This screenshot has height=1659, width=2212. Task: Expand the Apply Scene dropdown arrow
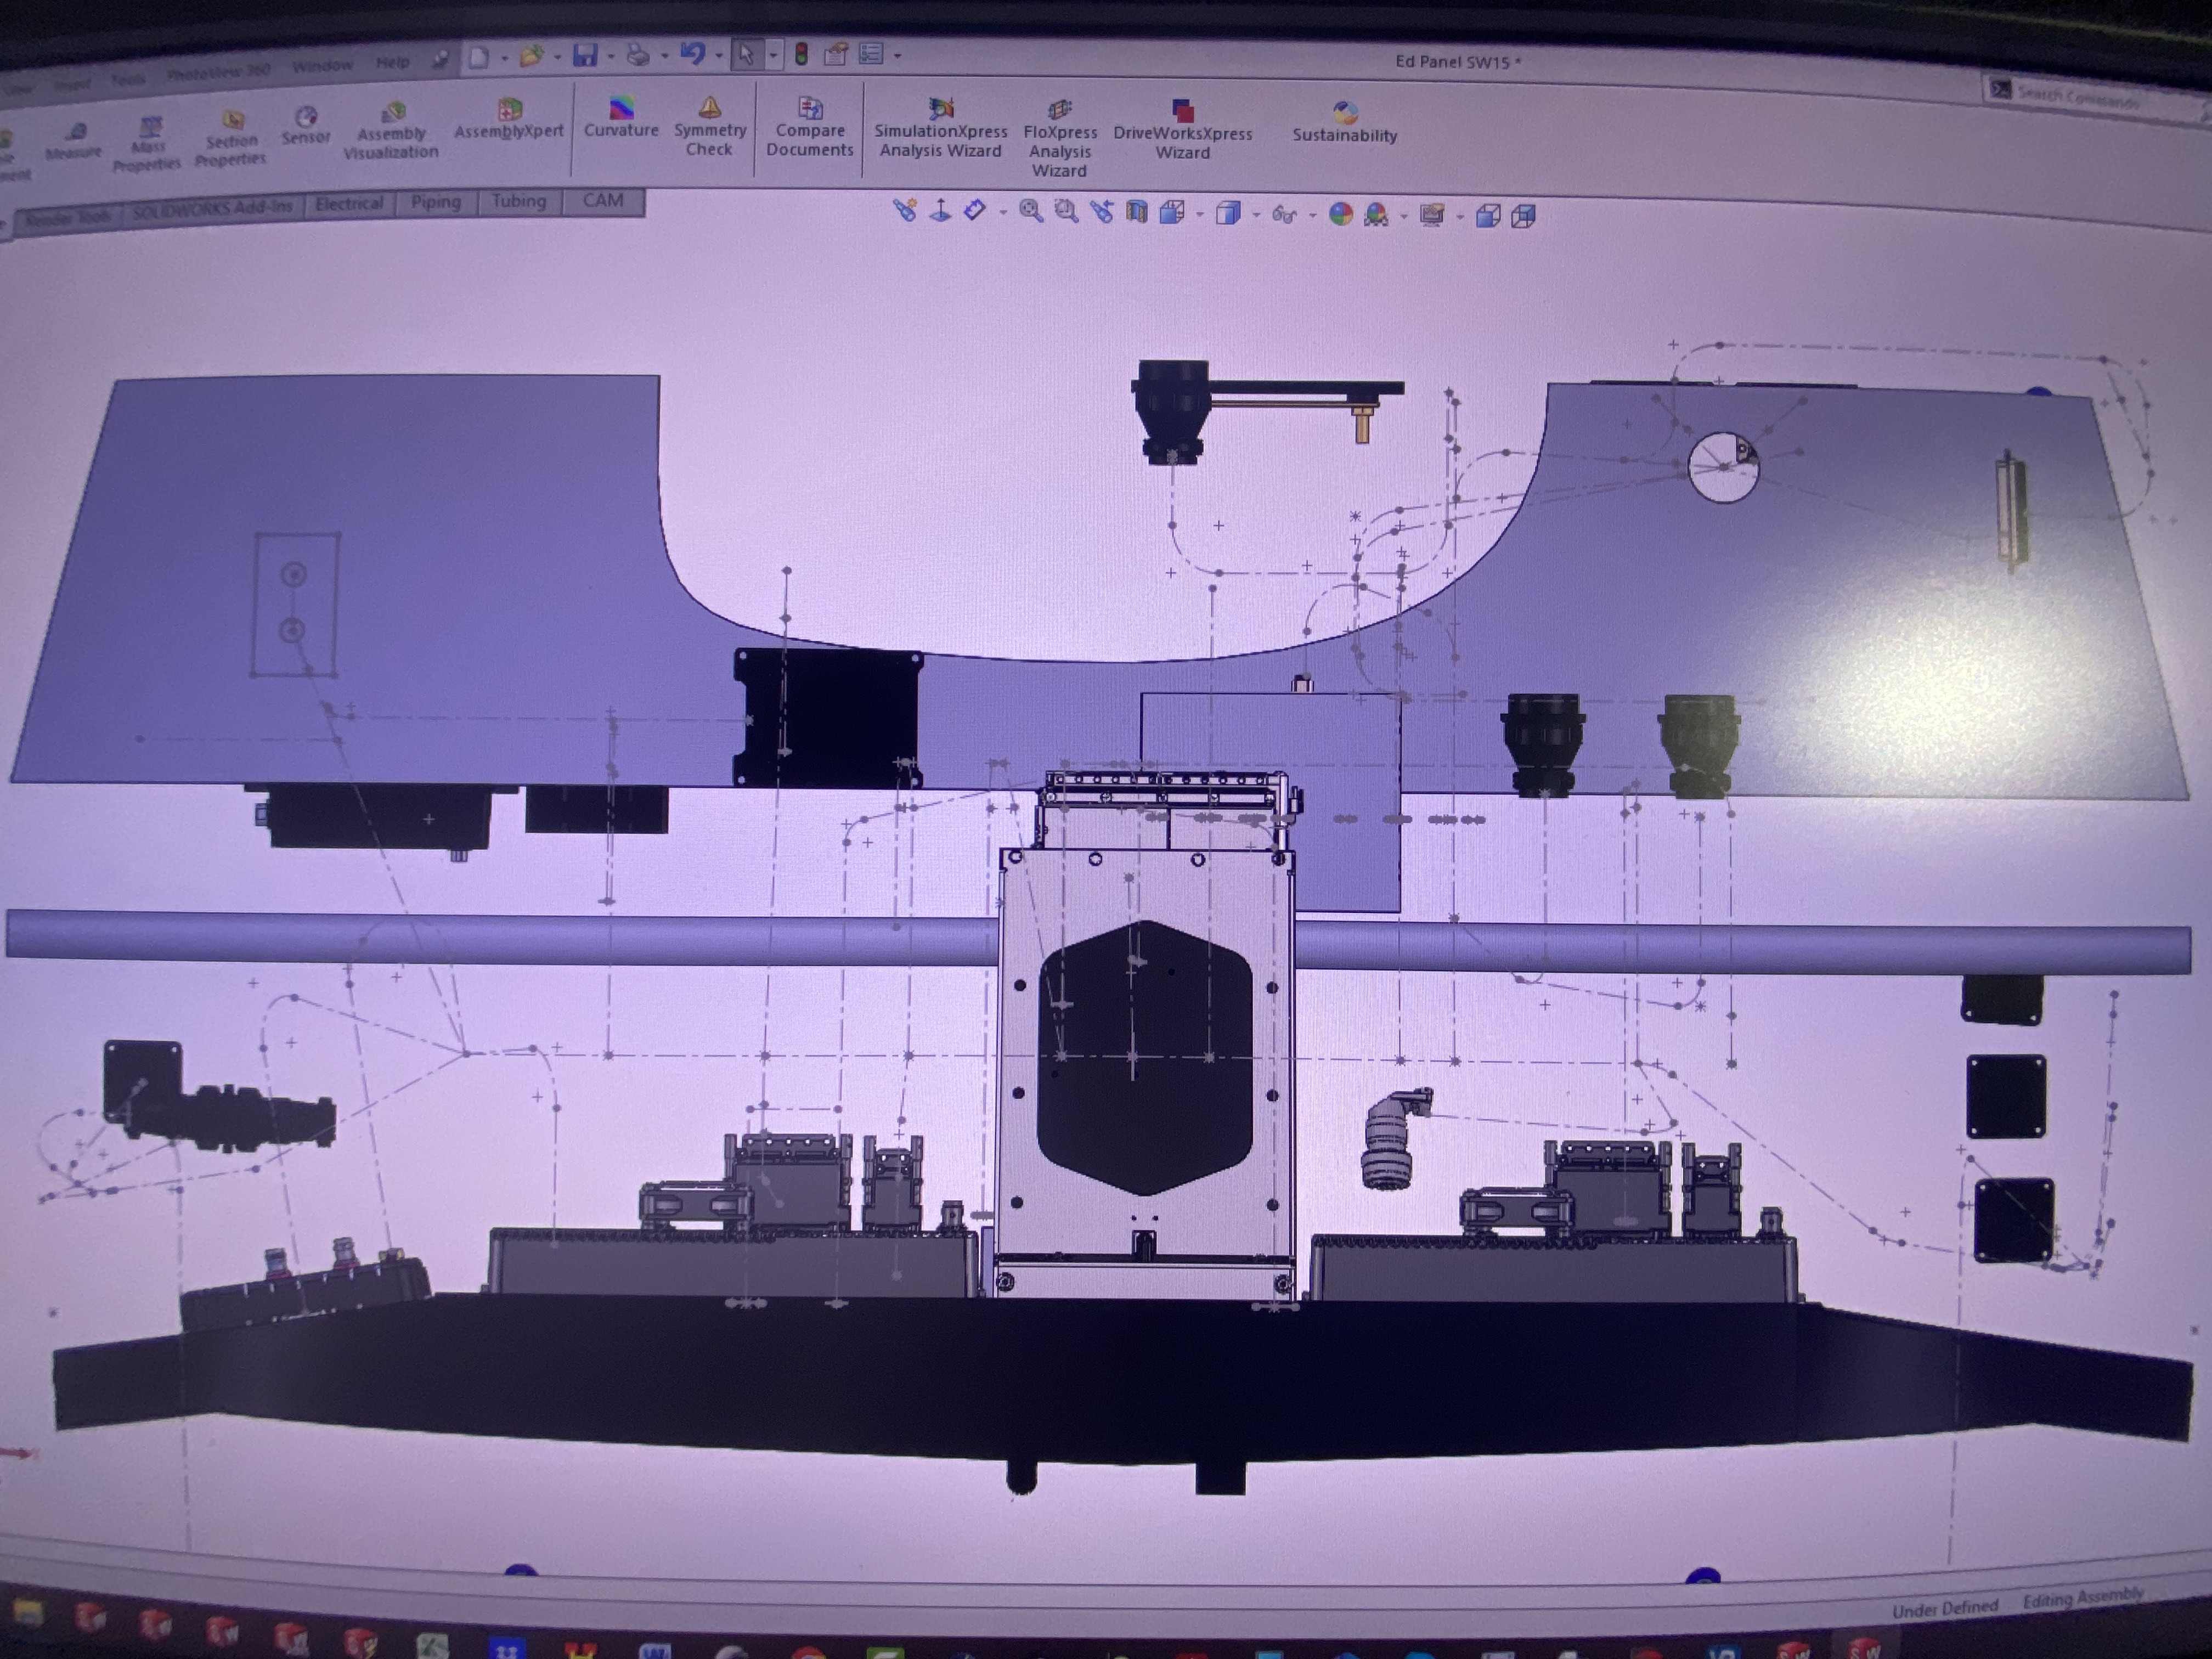tap(1404, 217)
